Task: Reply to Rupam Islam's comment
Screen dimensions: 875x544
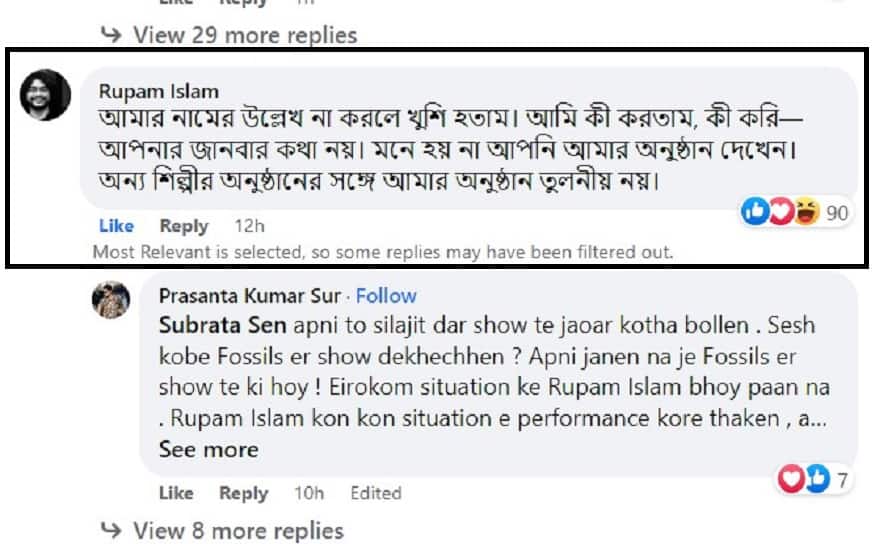Action: pyautogui.click(x=184, y=226)
